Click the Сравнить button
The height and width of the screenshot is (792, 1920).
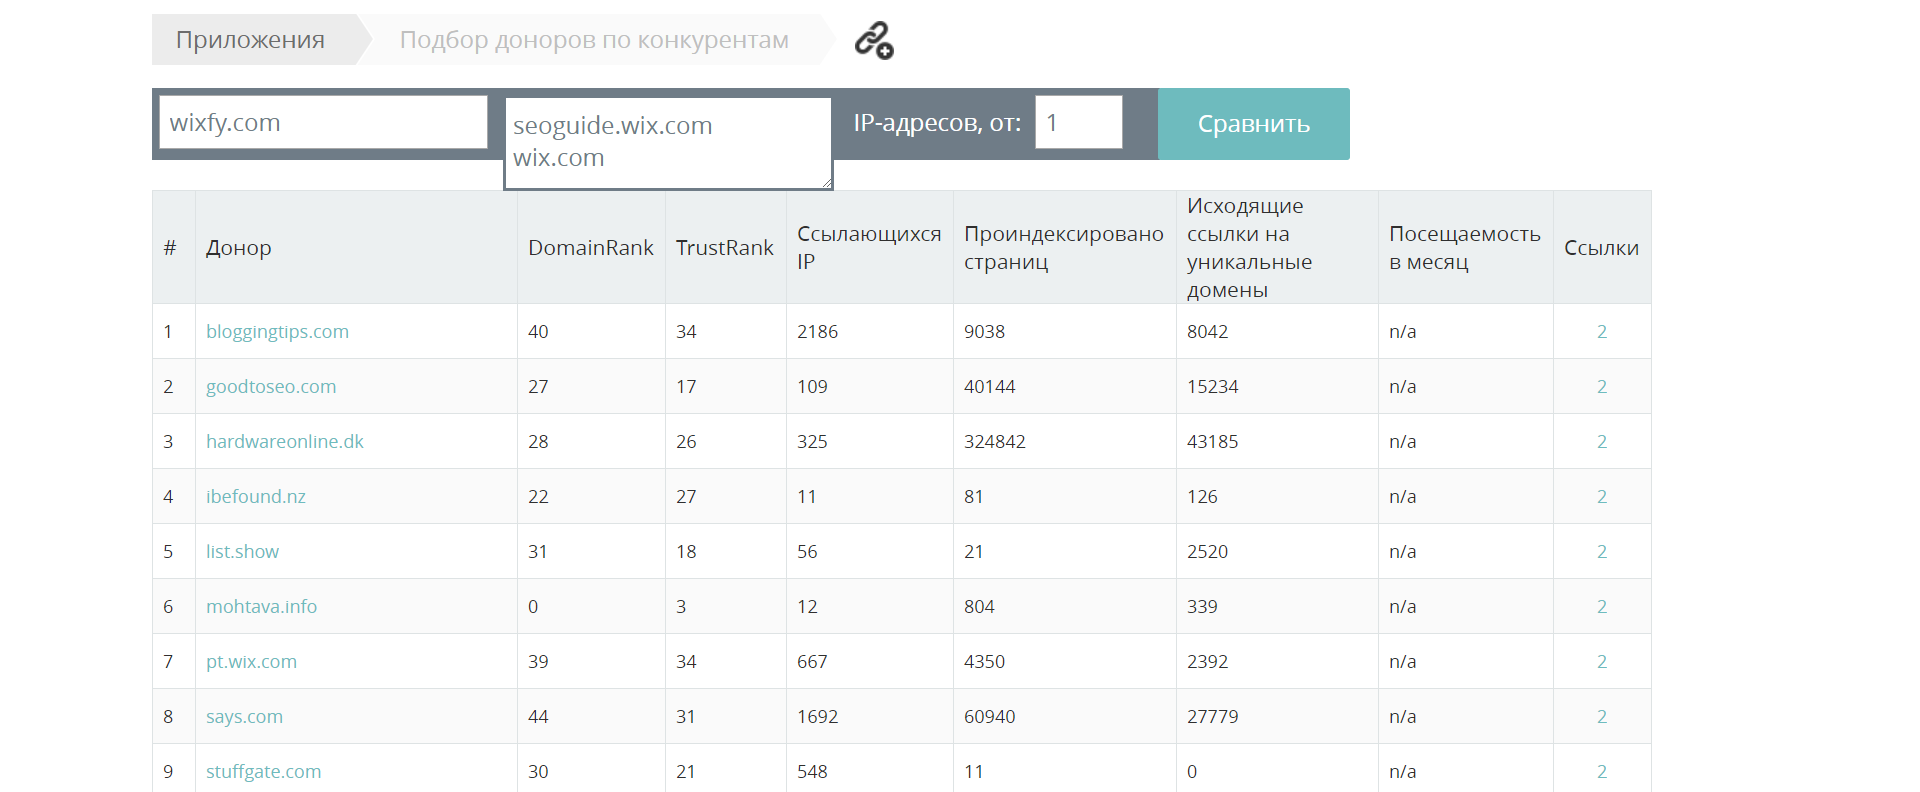[1254, 124]
